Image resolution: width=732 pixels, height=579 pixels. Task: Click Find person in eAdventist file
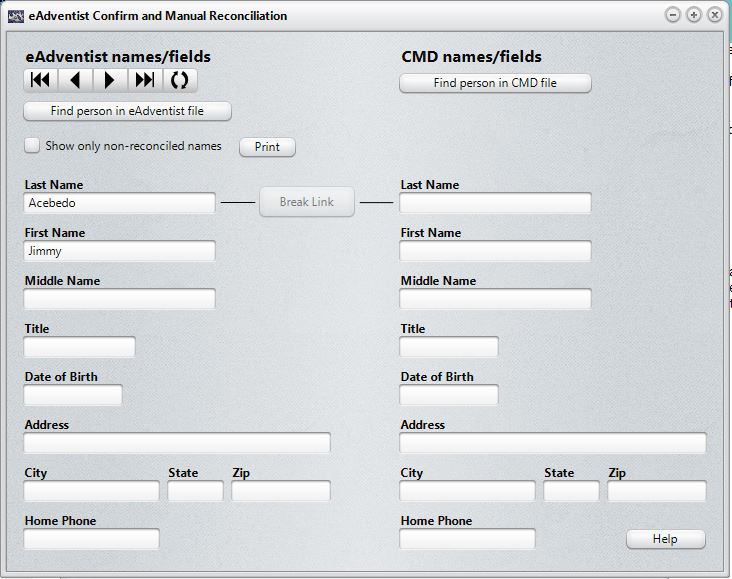click(x=127, y=111)
